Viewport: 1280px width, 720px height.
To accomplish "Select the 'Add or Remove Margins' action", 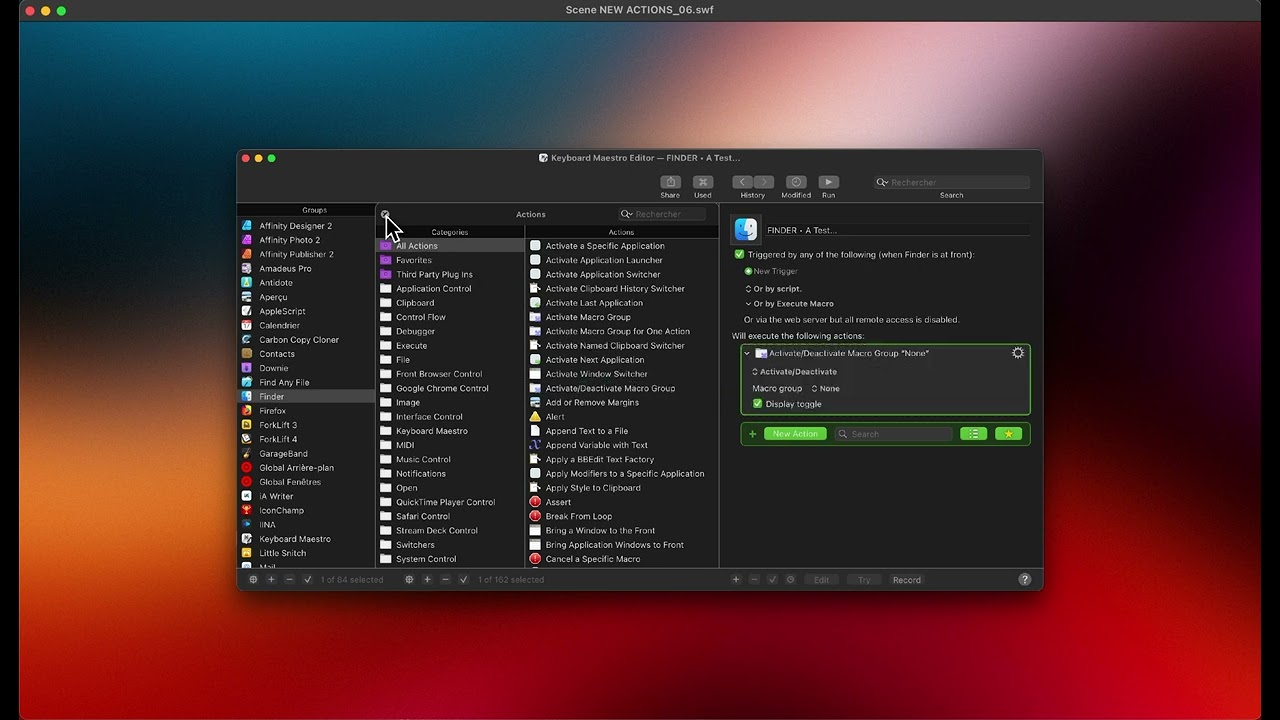I will 622,403.
